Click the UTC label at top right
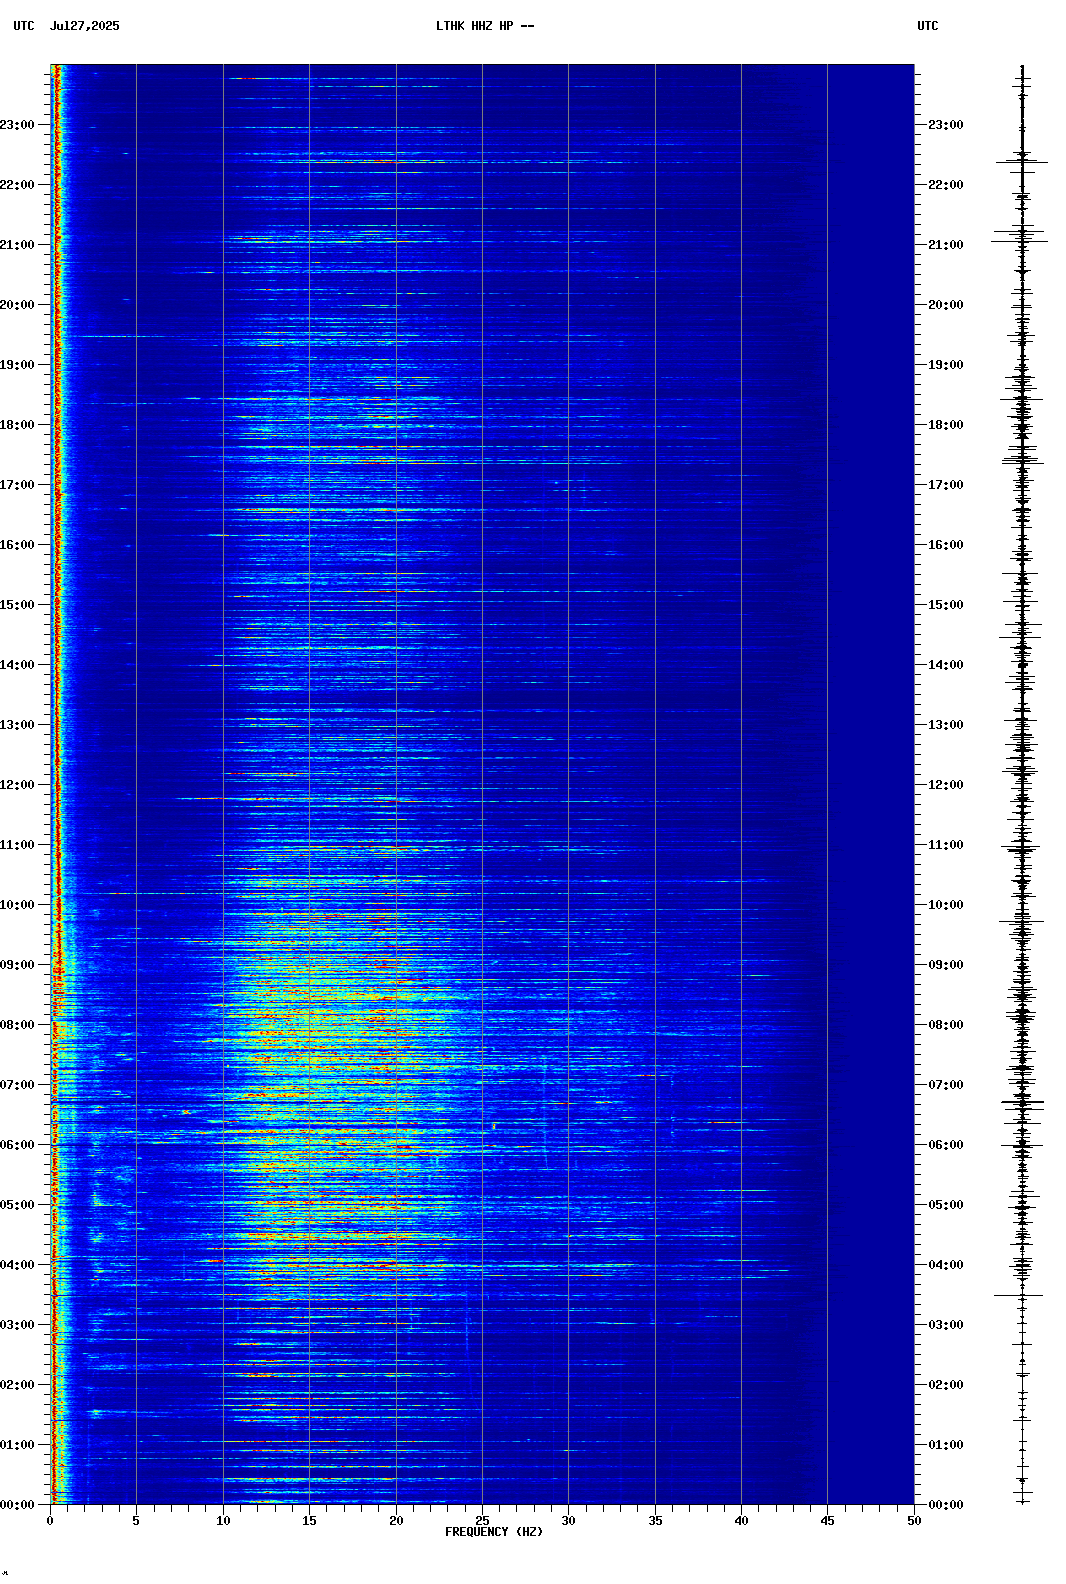The height and width of the screenshot is (1584, 1066). [x=928, y=26]
